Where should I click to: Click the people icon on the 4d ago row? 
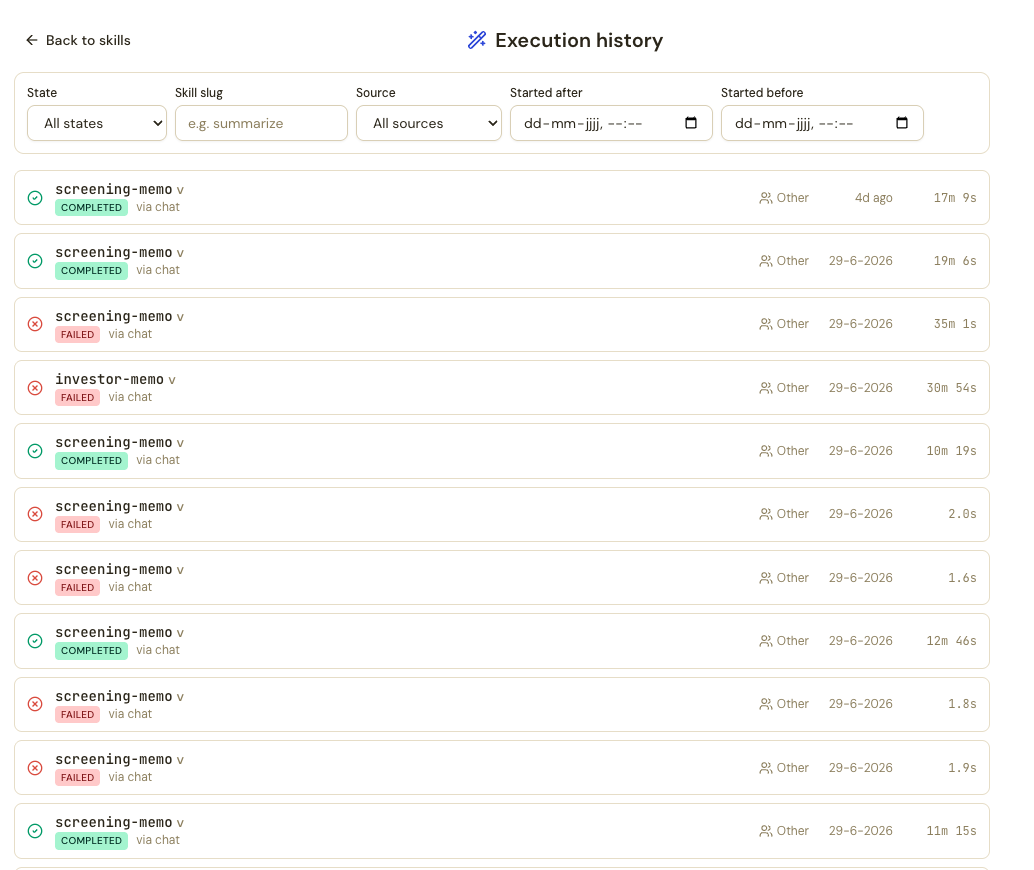pyautogui.click(x=766, y=198)
